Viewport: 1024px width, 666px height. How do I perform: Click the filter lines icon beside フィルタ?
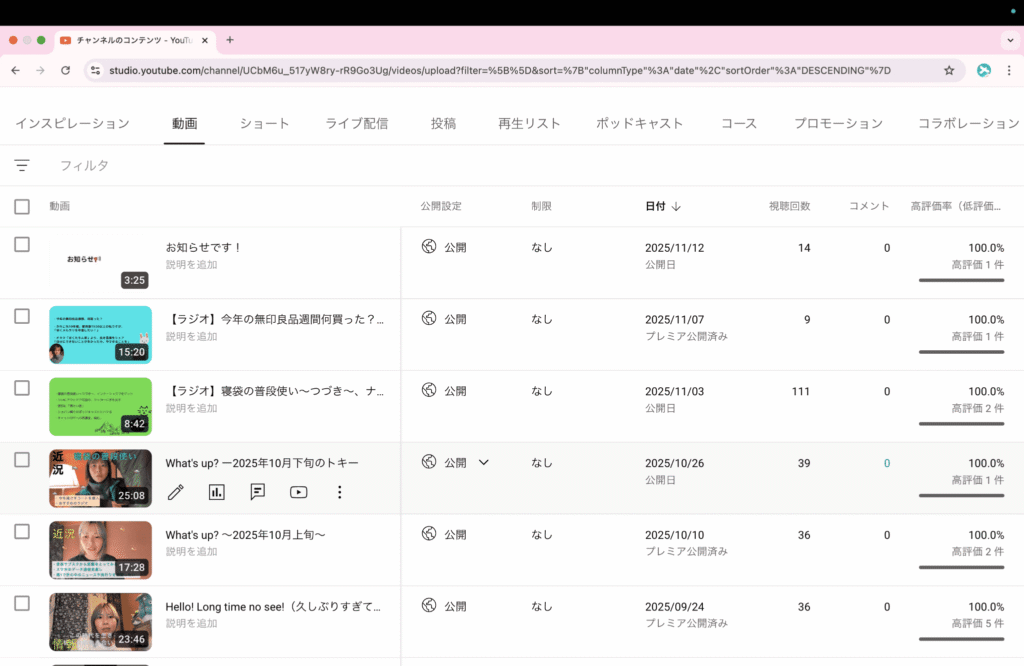coord(22,165)
